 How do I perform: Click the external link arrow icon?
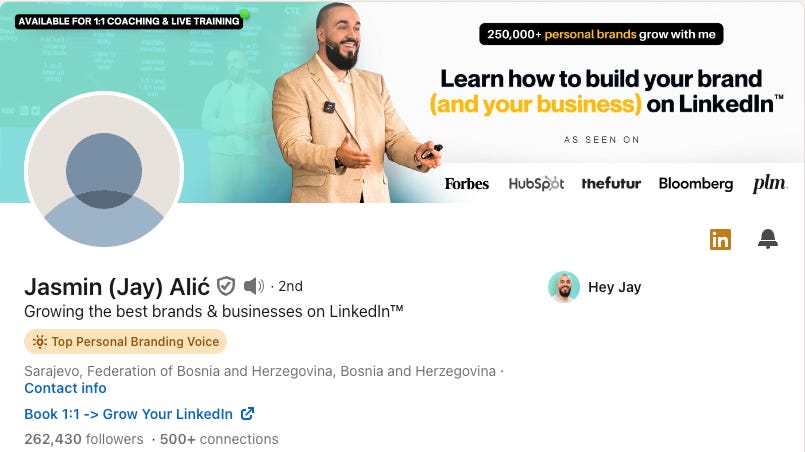click(247, 413)
